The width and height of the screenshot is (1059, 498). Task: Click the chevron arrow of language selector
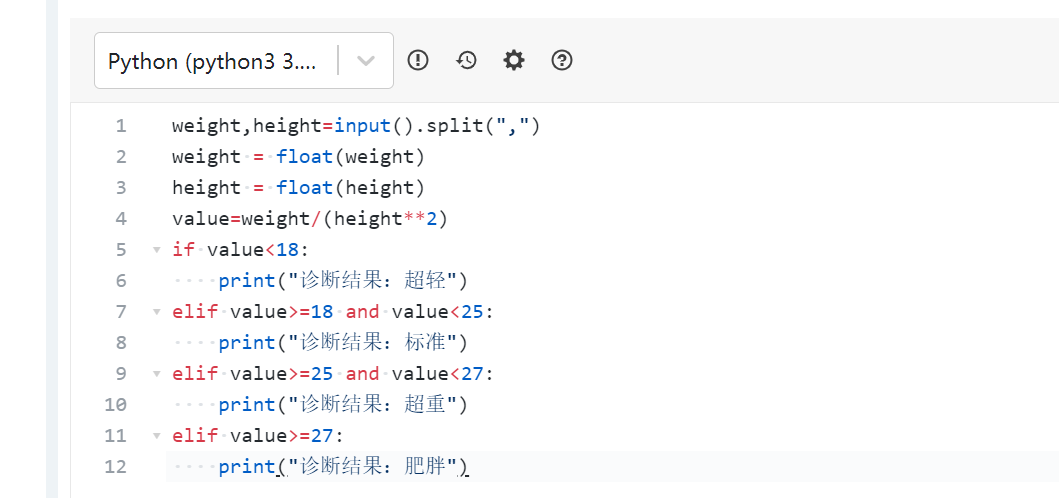pos(365,61)
